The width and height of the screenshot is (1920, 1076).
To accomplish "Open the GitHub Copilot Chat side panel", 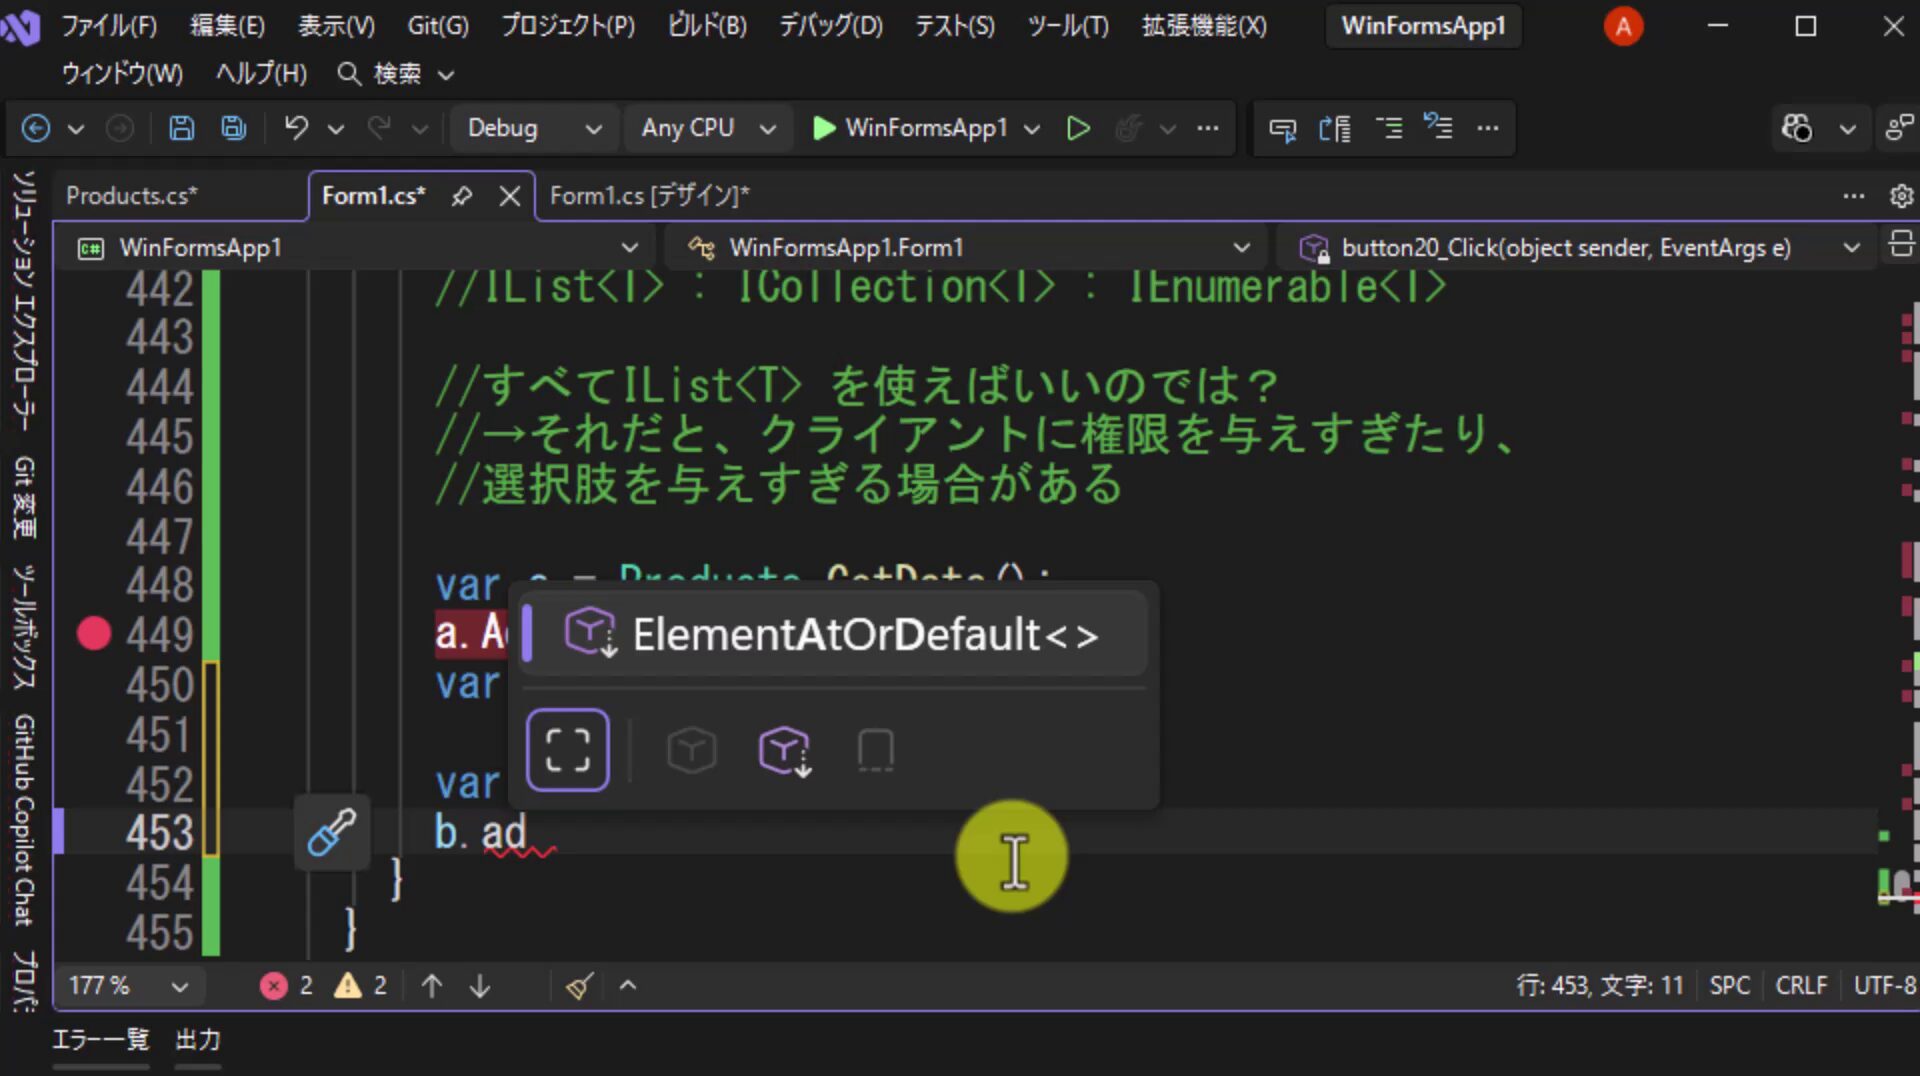I will 24,820.
